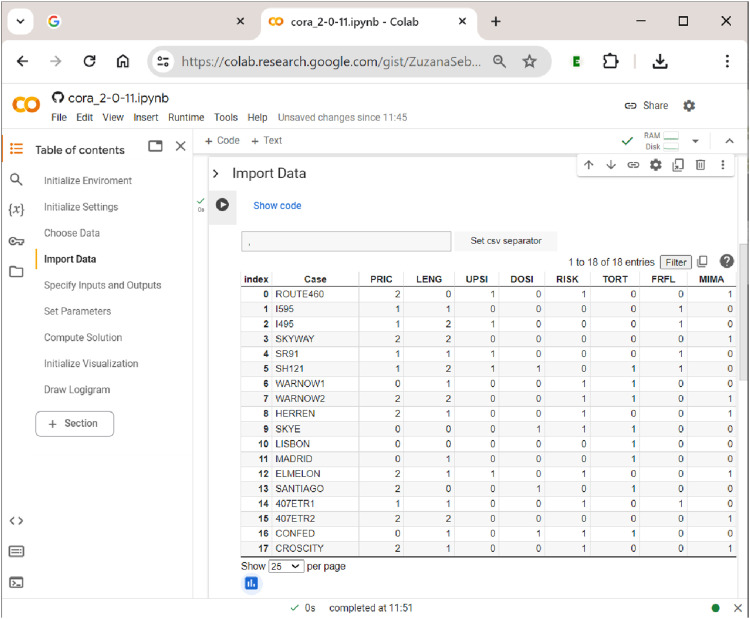Move the cell up with arrow icon
Screen dimensions: 750x619
point(588,165)
